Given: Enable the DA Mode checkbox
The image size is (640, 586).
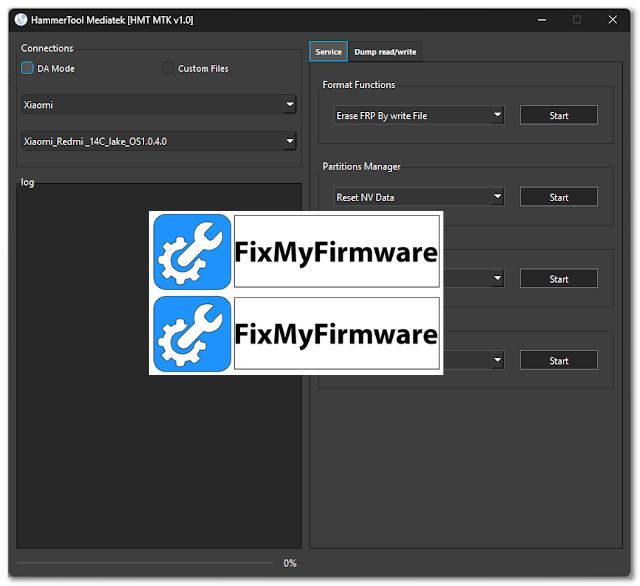Looking at the screenshot, I should click(28, 68).
